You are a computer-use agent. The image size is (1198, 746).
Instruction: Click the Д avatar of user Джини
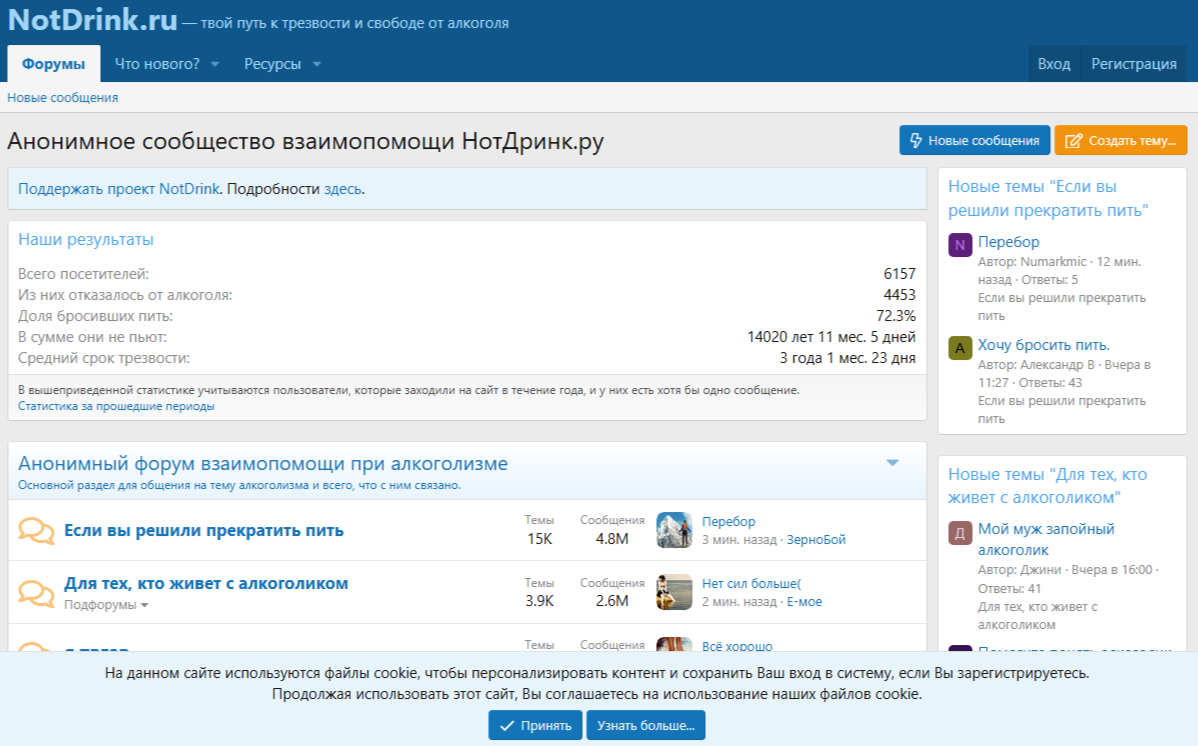coord(960,532)
